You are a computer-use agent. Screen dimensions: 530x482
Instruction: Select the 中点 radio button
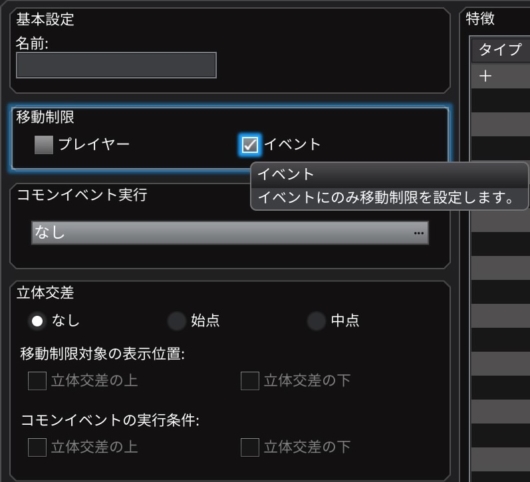coord(316,321)
